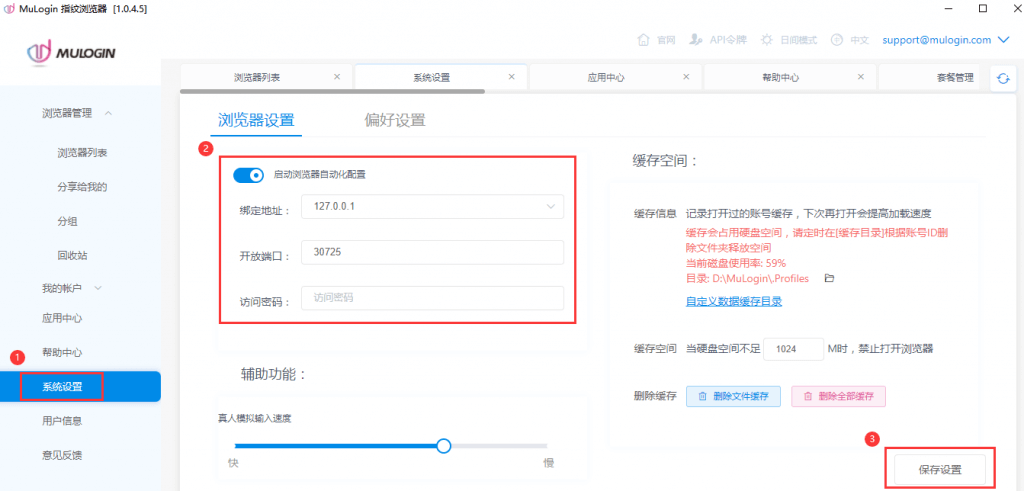Image resolution: width=1024 pixels, height=491 pixels.
Task: Close the 应用中心 tab
Action: click(x=685, y=77)
